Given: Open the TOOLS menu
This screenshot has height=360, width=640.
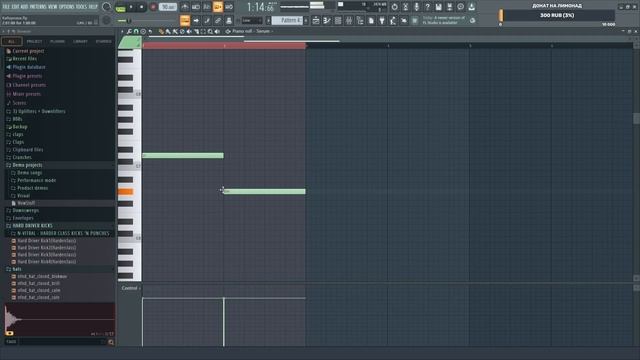Looking at the screenshot, I should pyautogui.click(x=81, y=7).
